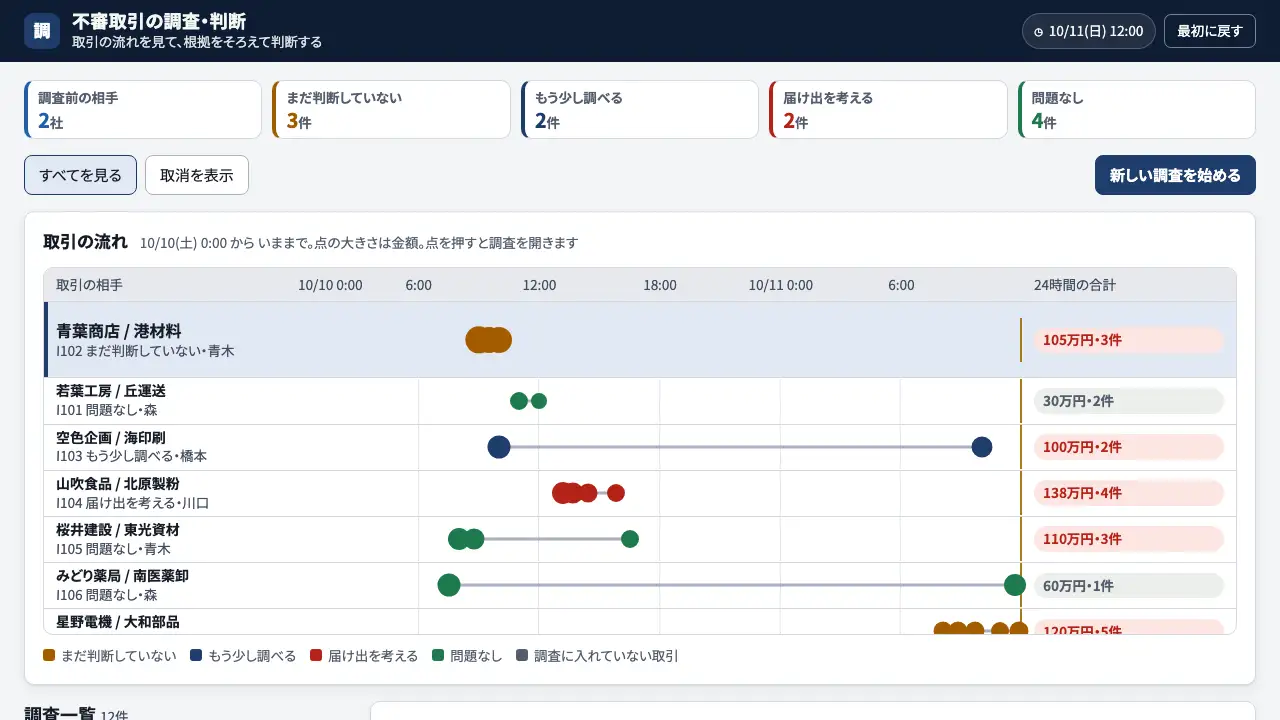1280x720 pixels.
Task: Click the 12:00 time header
Action: 539,285
